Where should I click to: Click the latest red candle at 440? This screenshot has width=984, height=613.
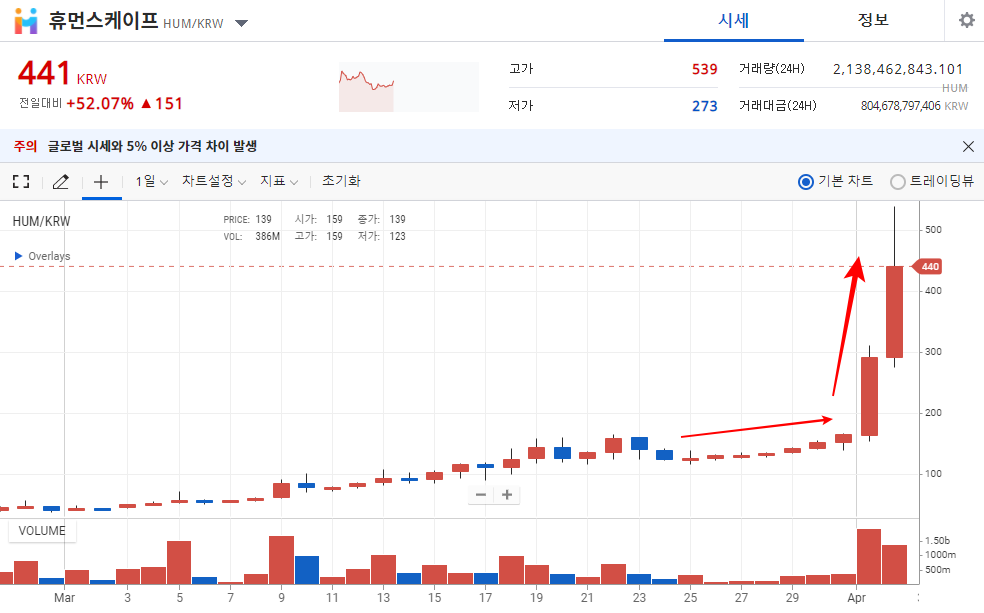[894, 312]
